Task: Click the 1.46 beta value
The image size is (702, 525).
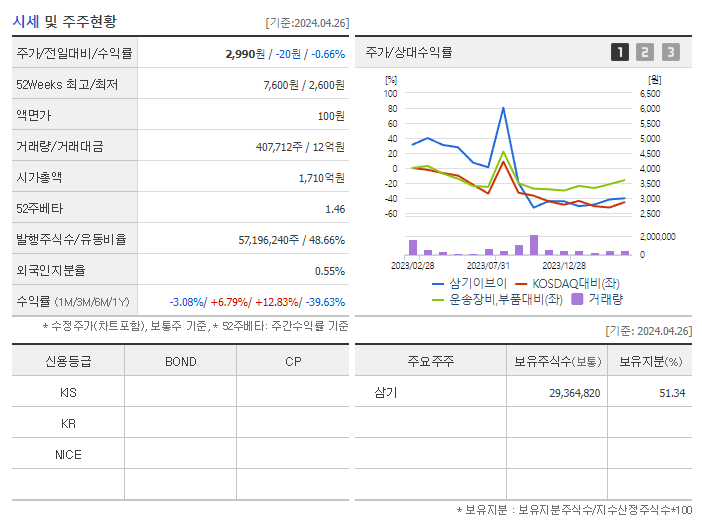Action: 335,209
